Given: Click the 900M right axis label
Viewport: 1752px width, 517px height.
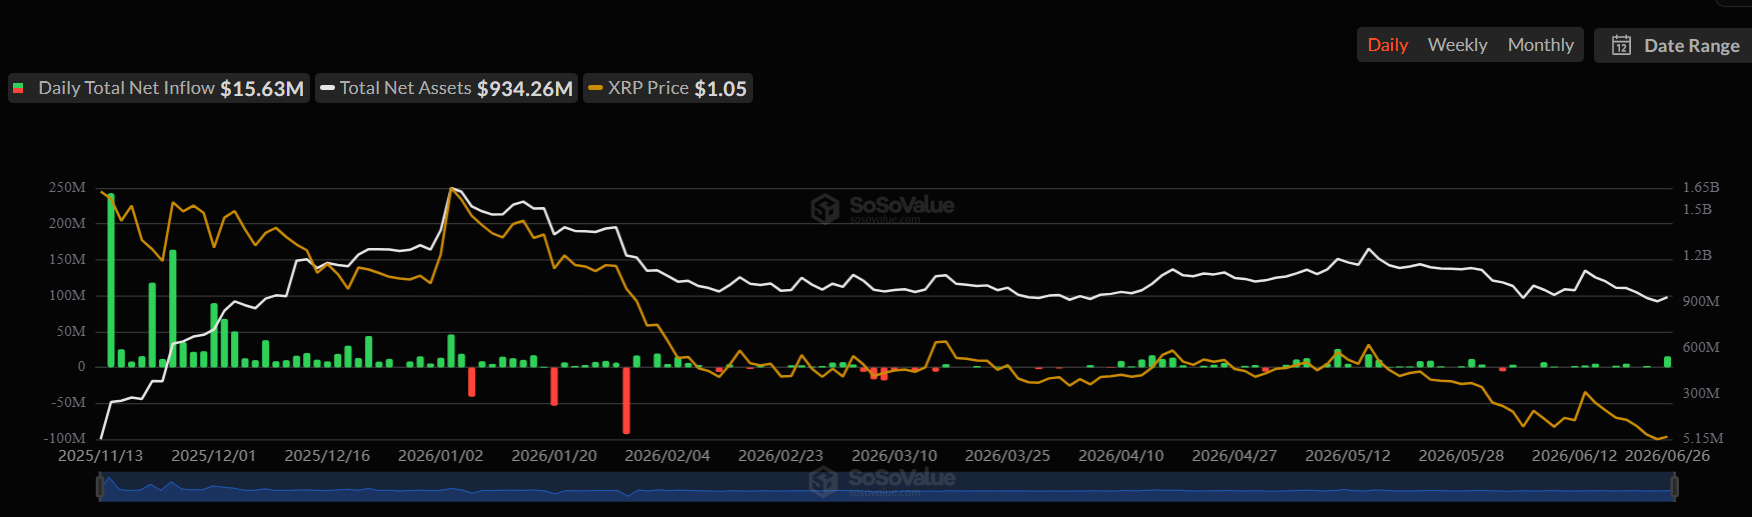Looking at the screenshot, I should click(1701, 301).
